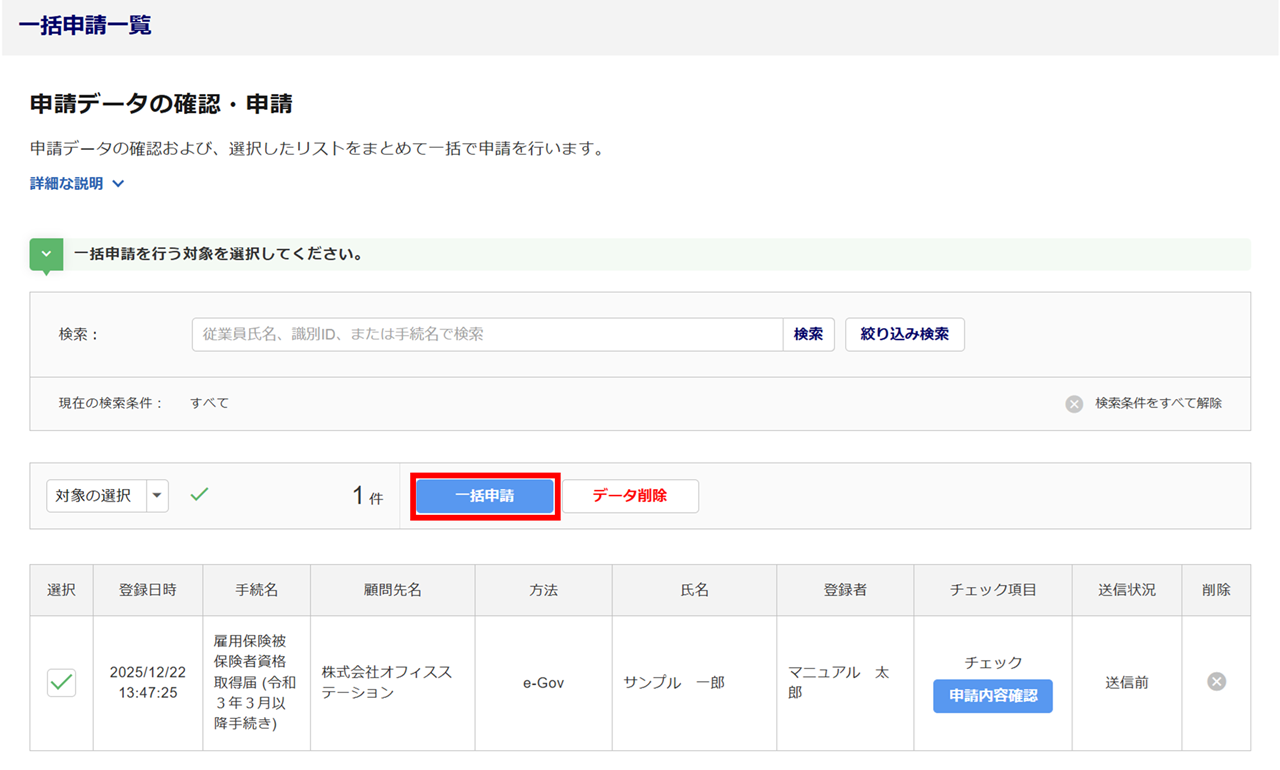The width and height of the screenshot is (1280, 770).
Task: Click the clear search conditions X icon
Action: tap(1074, 404)
